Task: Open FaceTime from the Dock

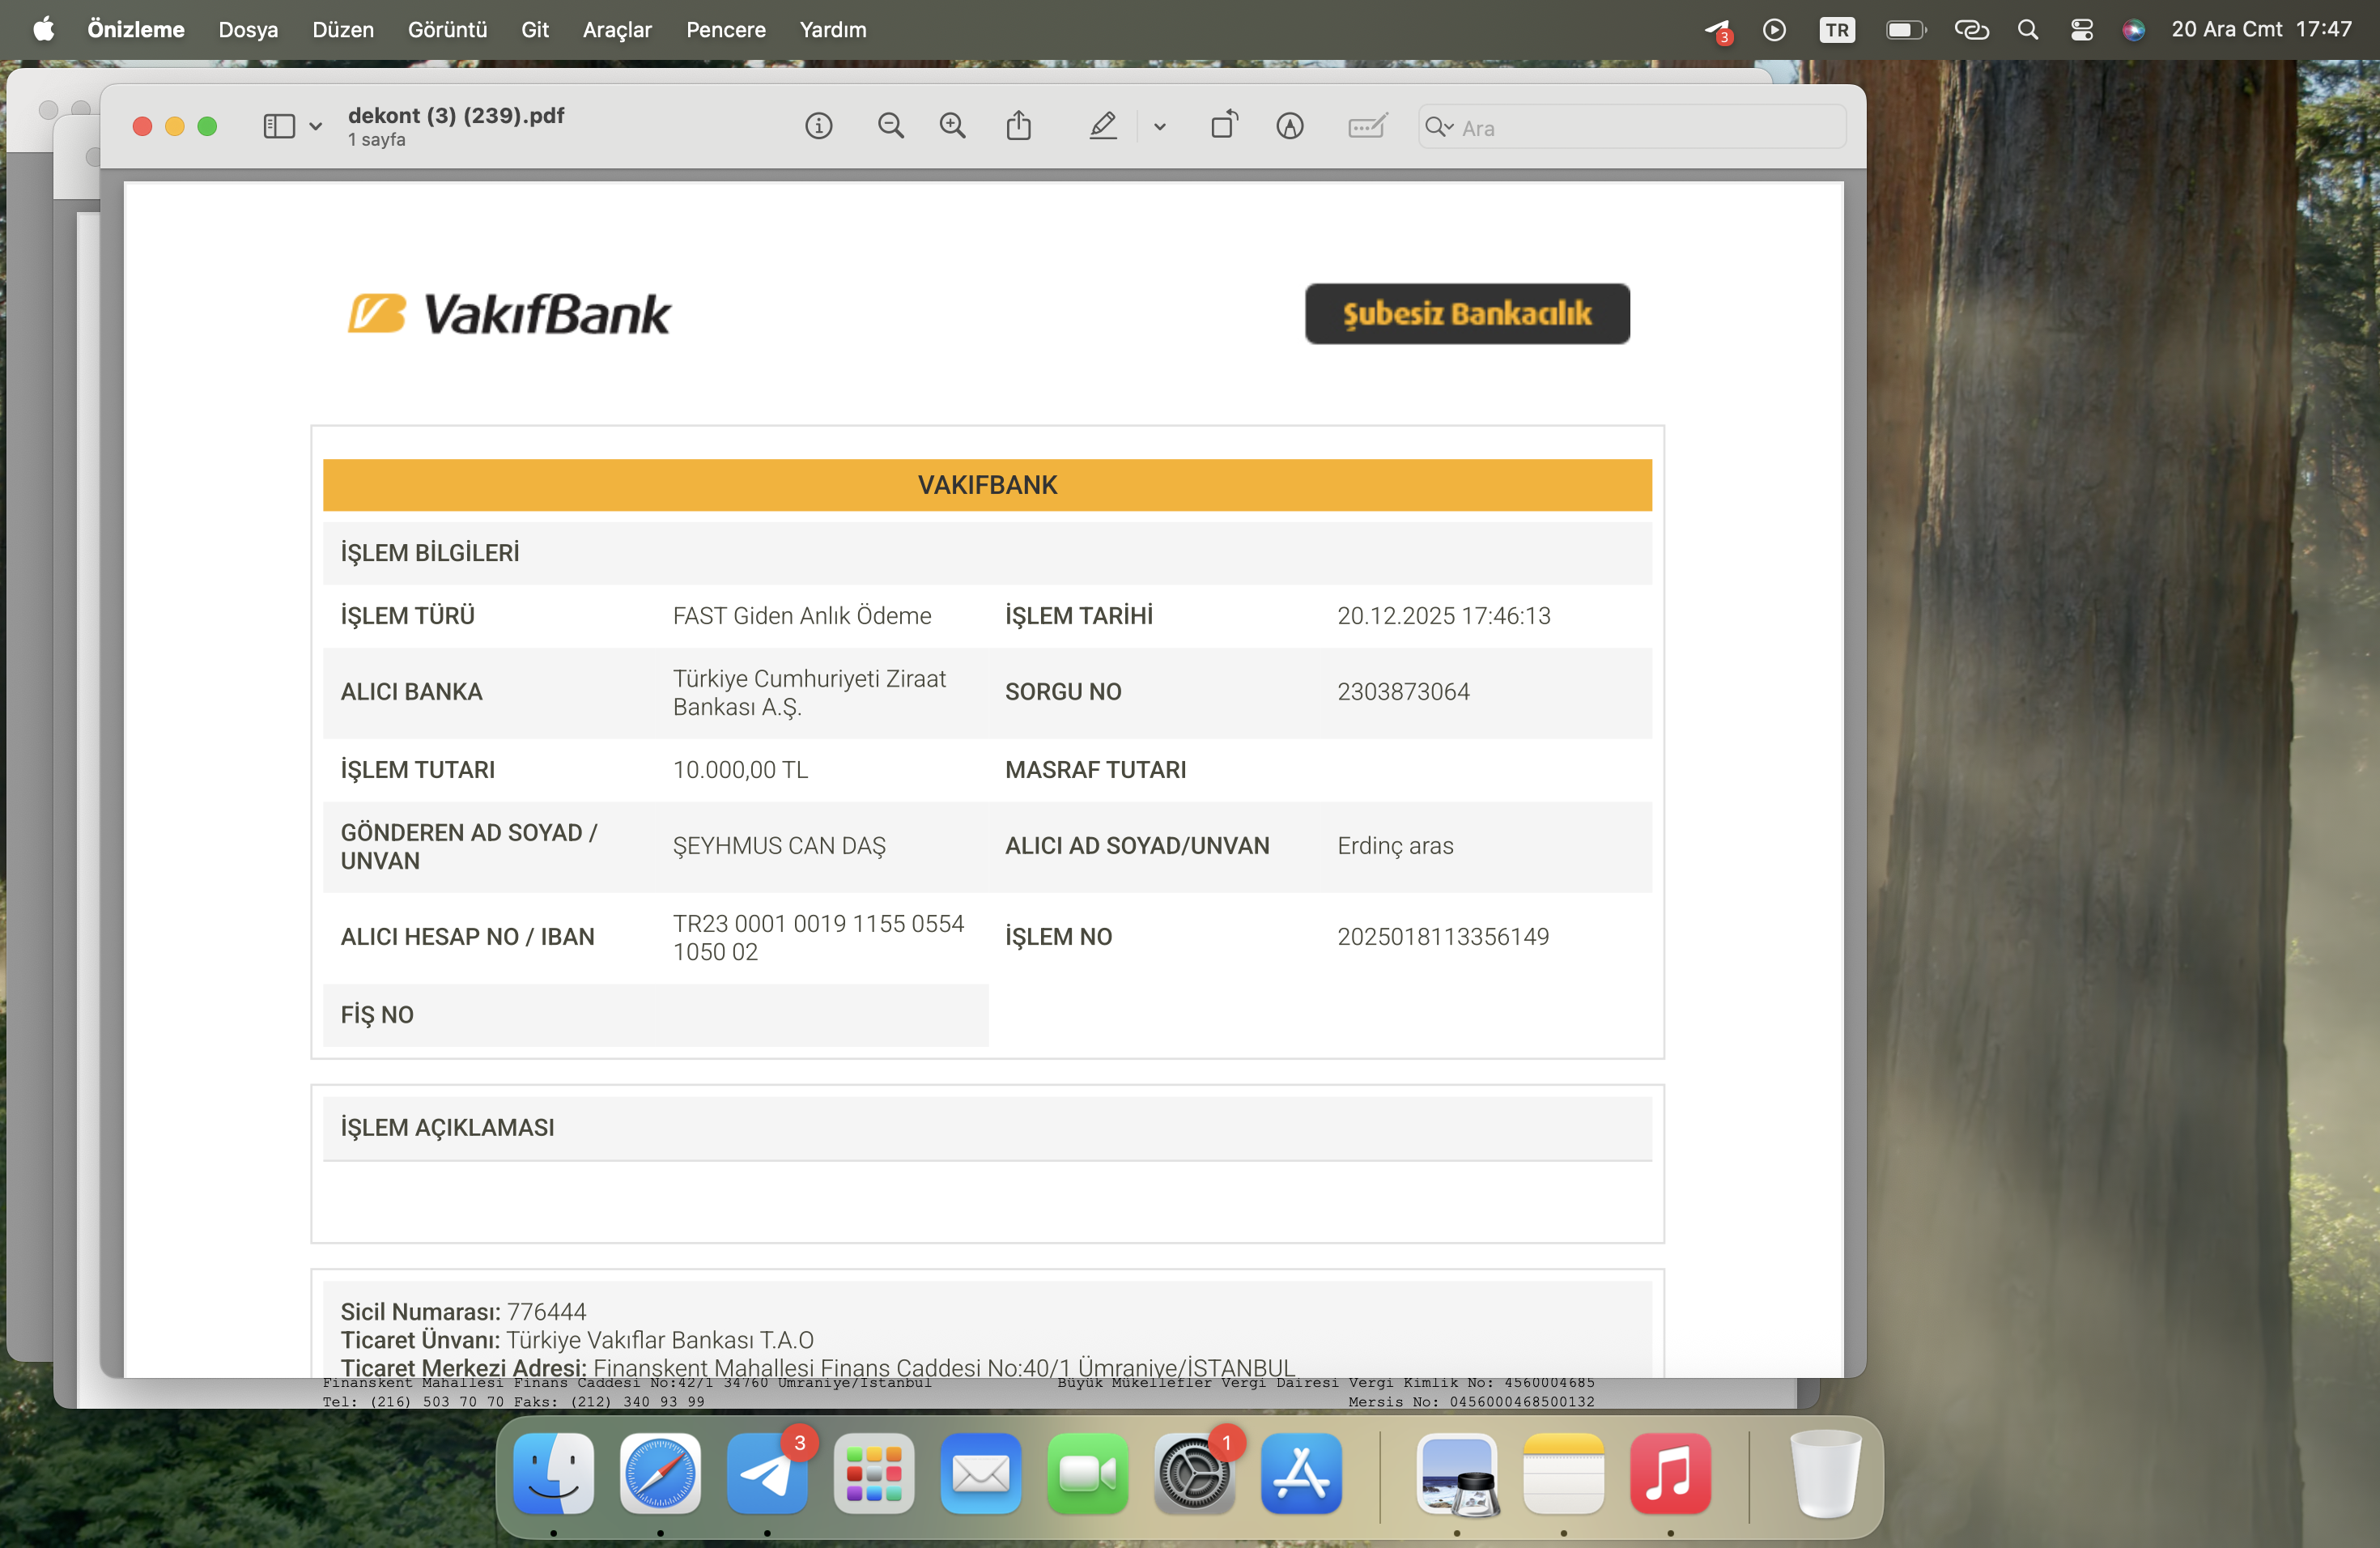Action: tap(1088, 1472)
